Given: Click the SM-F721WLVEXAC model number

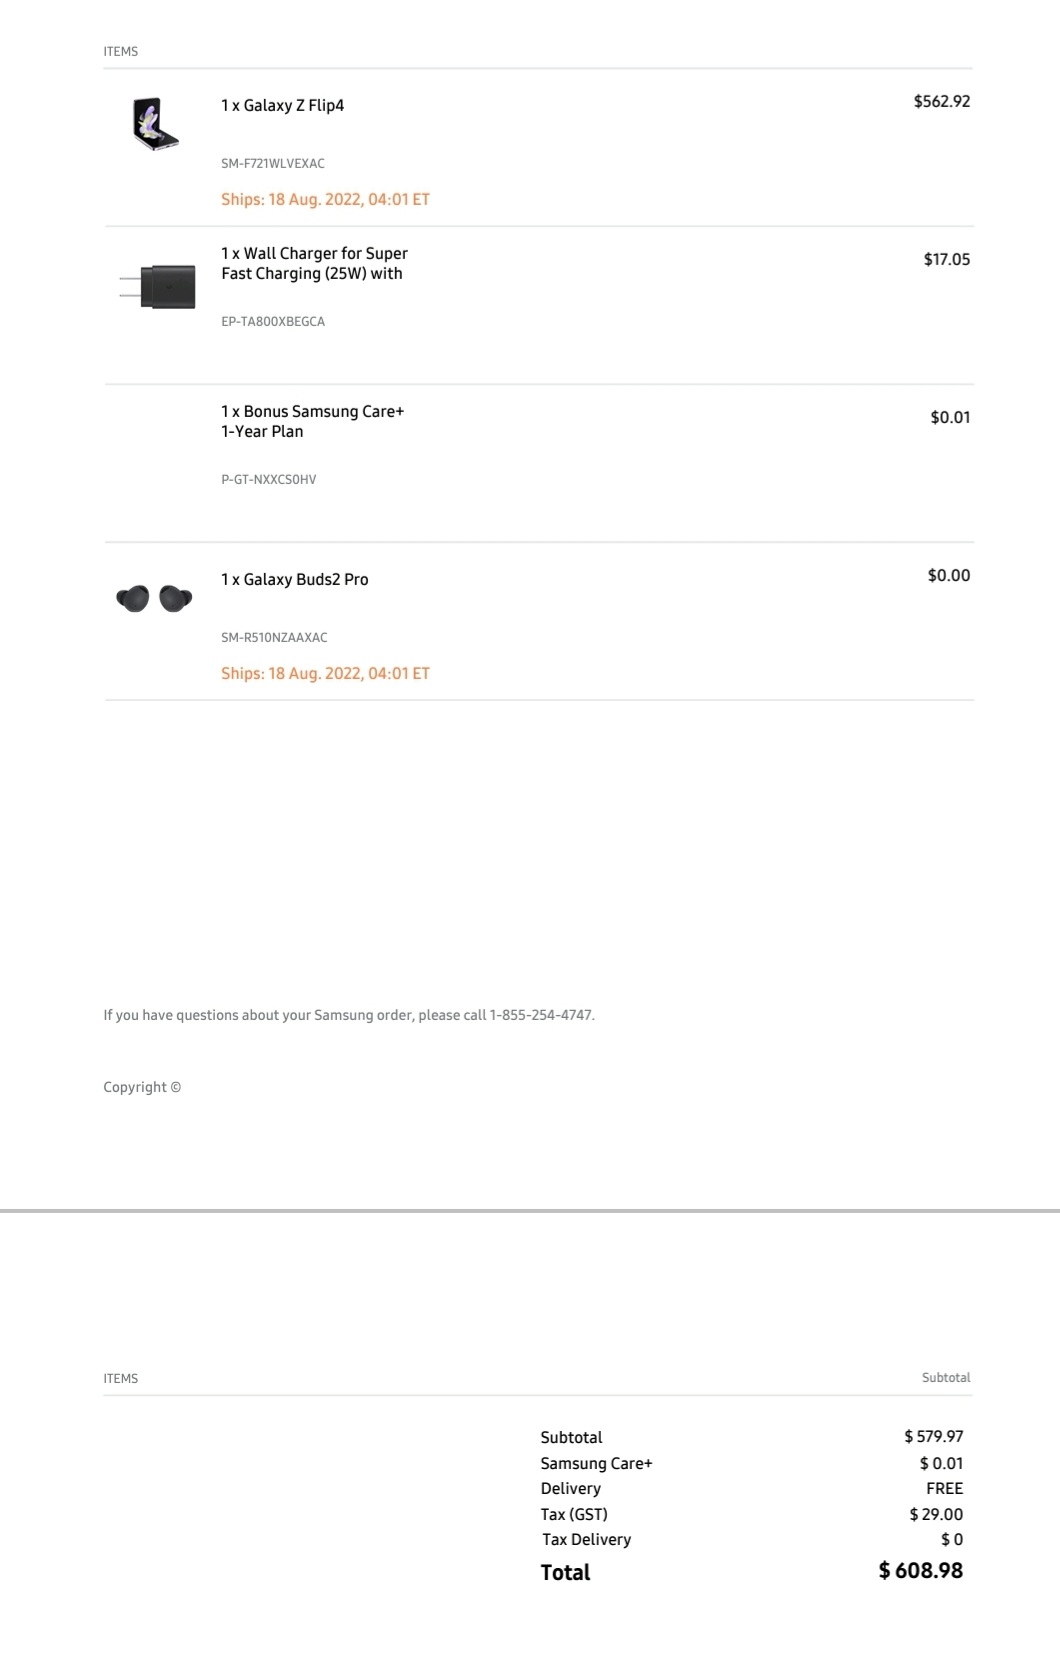Looking at the screenshot, I should tap(273, 163).
